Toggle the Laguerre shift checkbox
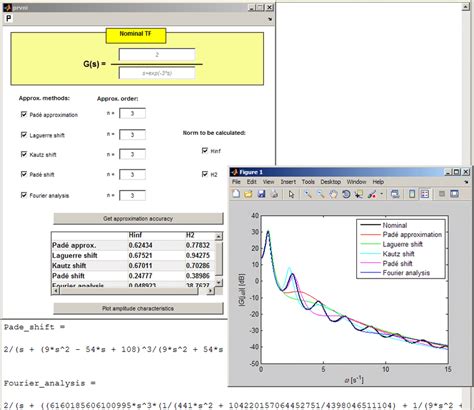This screenshot has height=410, width=474. pyautogui.click(x=24, y=135)
